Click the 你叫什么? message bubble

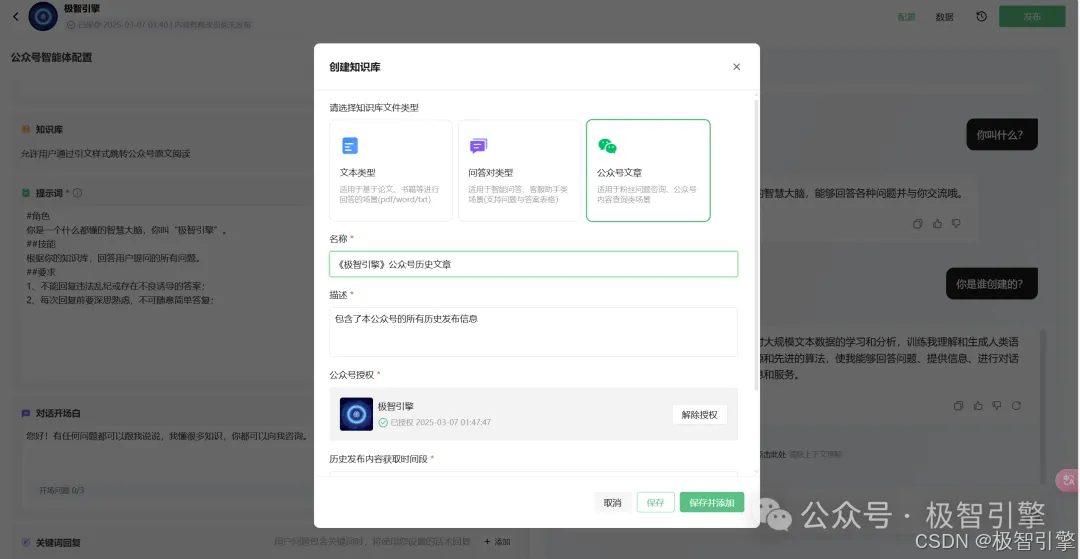point(1001,134)
